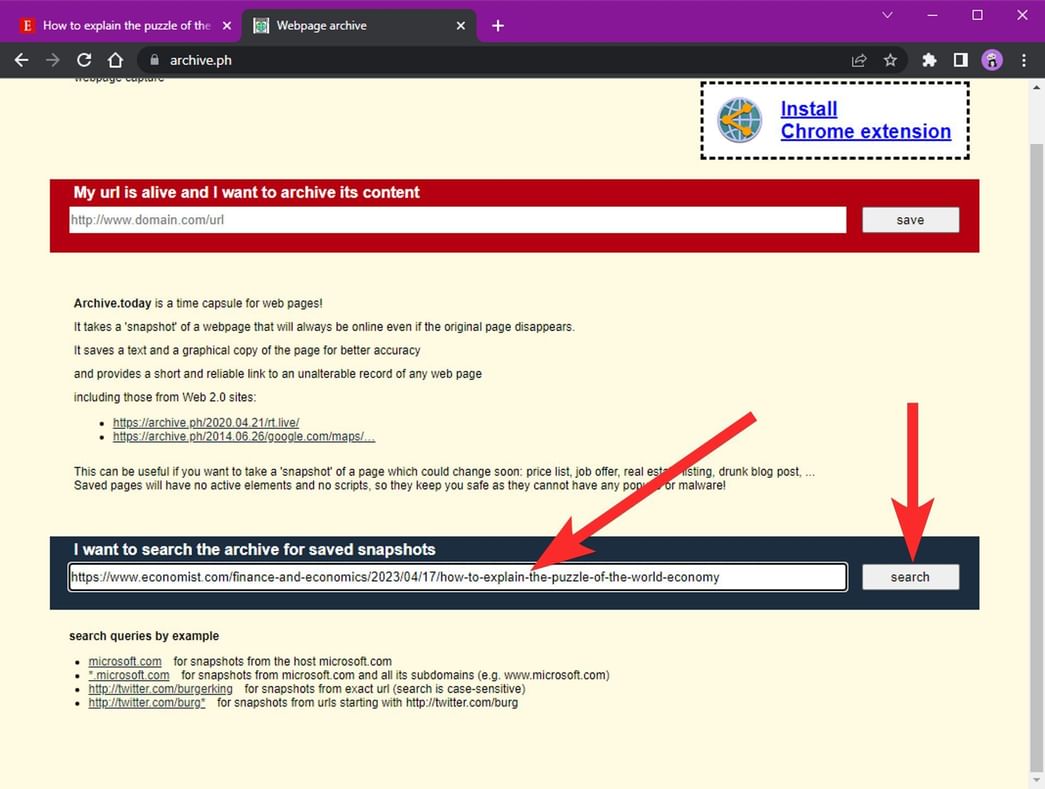This screenshot has width=1045, height=789.
Task: Click the home icon in the toolbar
Action: coord(115,60)
